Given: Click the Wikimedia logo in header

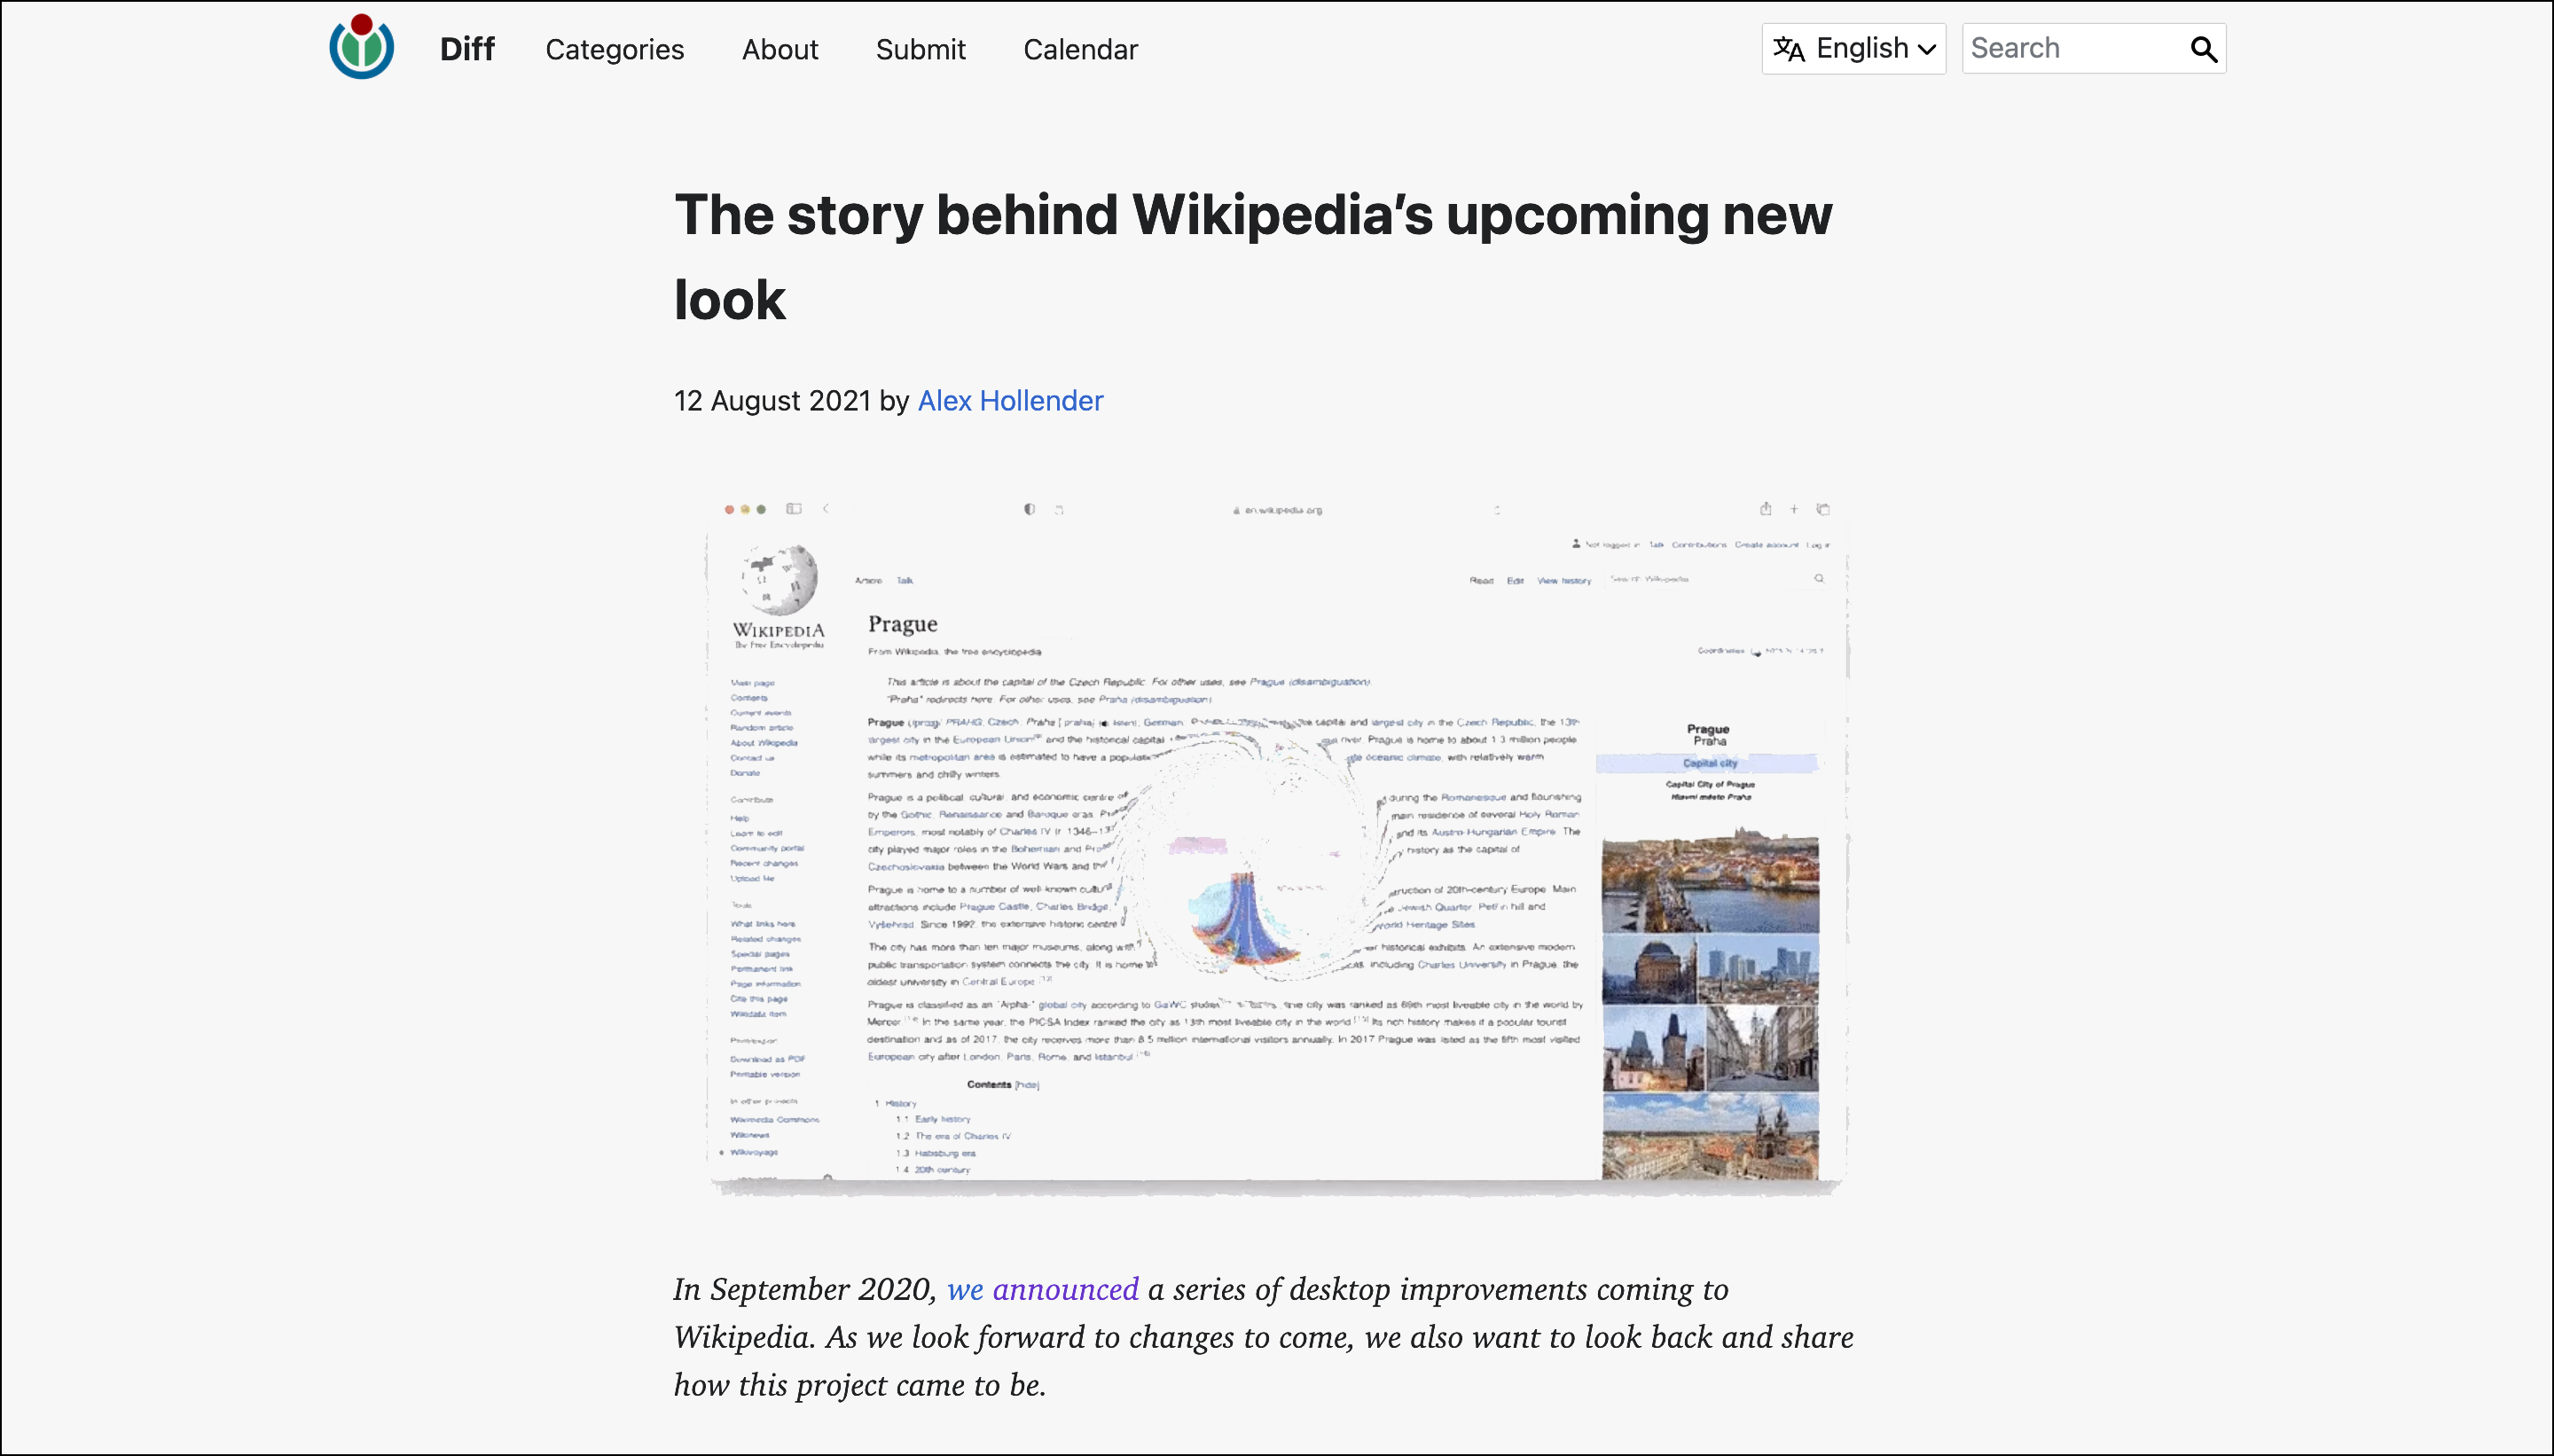Looking at the screenshot, I should [x=361, y=47].
